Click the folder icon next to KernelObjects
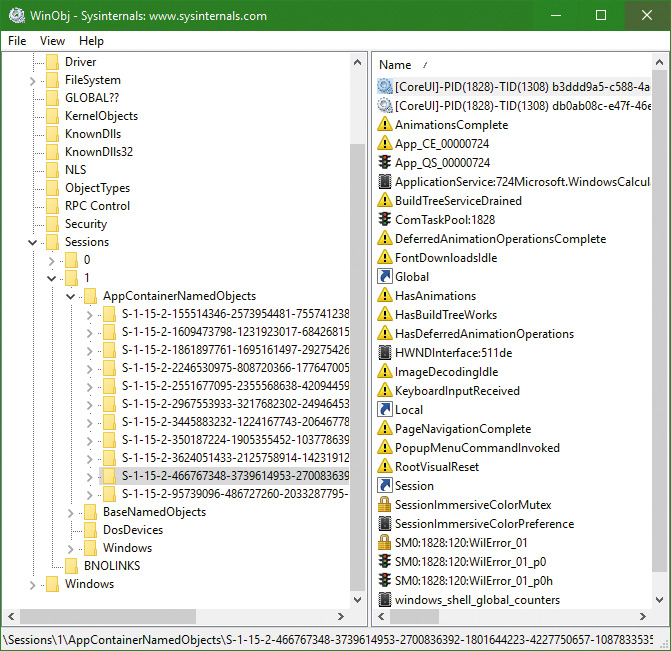This screenshot has width=671, height=651. [x=52, y=116]
